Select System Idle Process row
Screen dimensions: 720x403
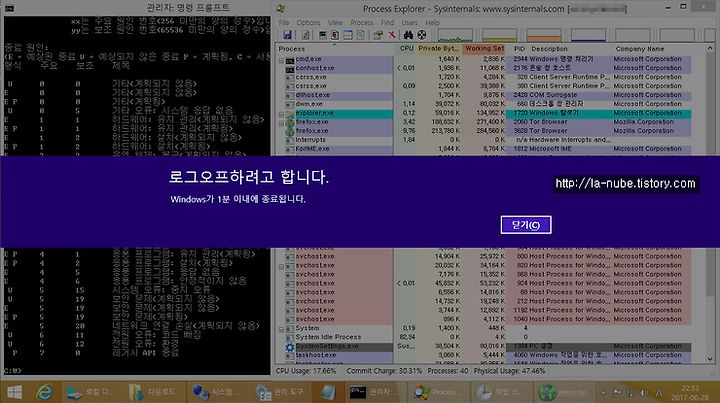(484, 337)
